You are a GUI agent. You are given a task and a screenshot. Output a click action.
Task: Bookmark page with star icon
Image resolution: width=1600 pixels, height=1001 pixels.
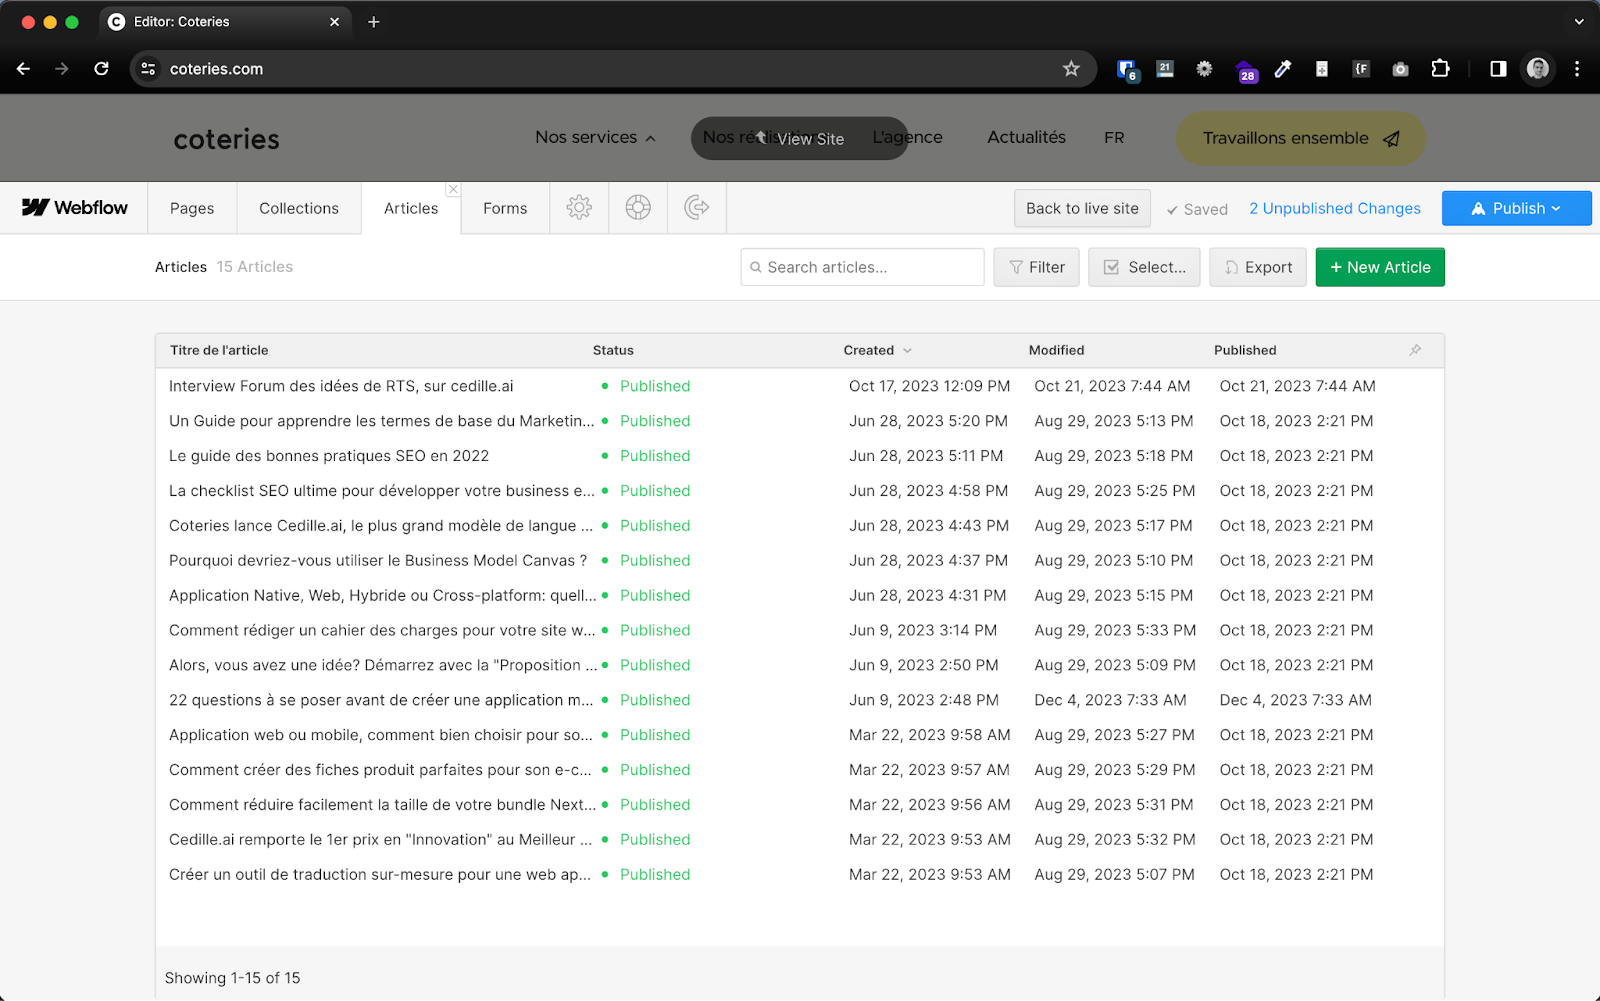pos(1071,69)
